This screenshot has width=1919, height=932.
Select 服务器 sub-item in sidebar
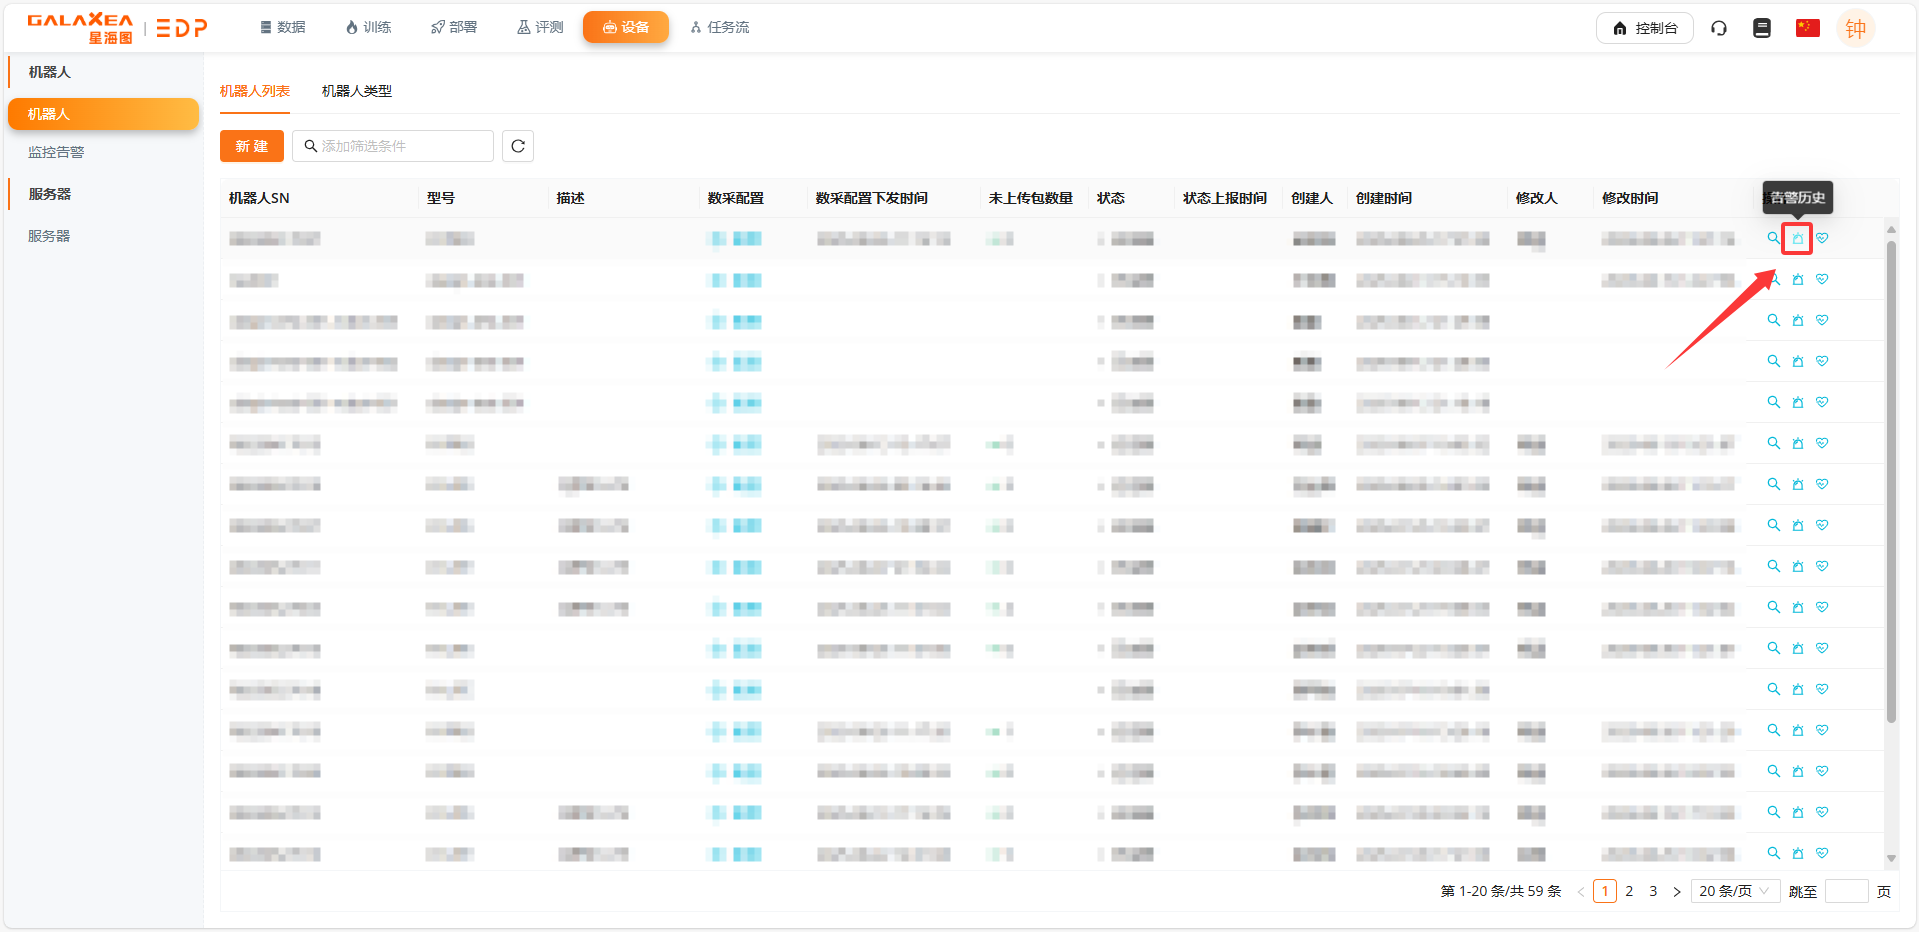49,236
